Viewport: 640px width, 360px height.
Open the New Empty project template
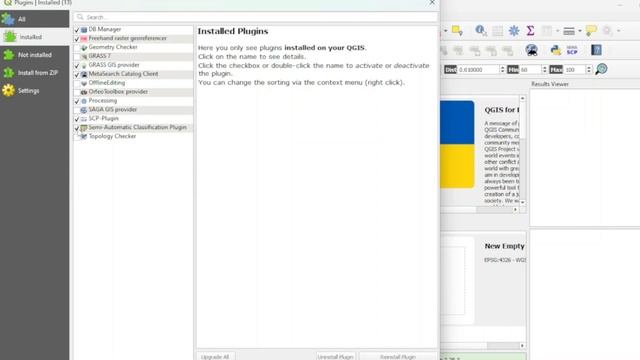(x=483, y=280)
